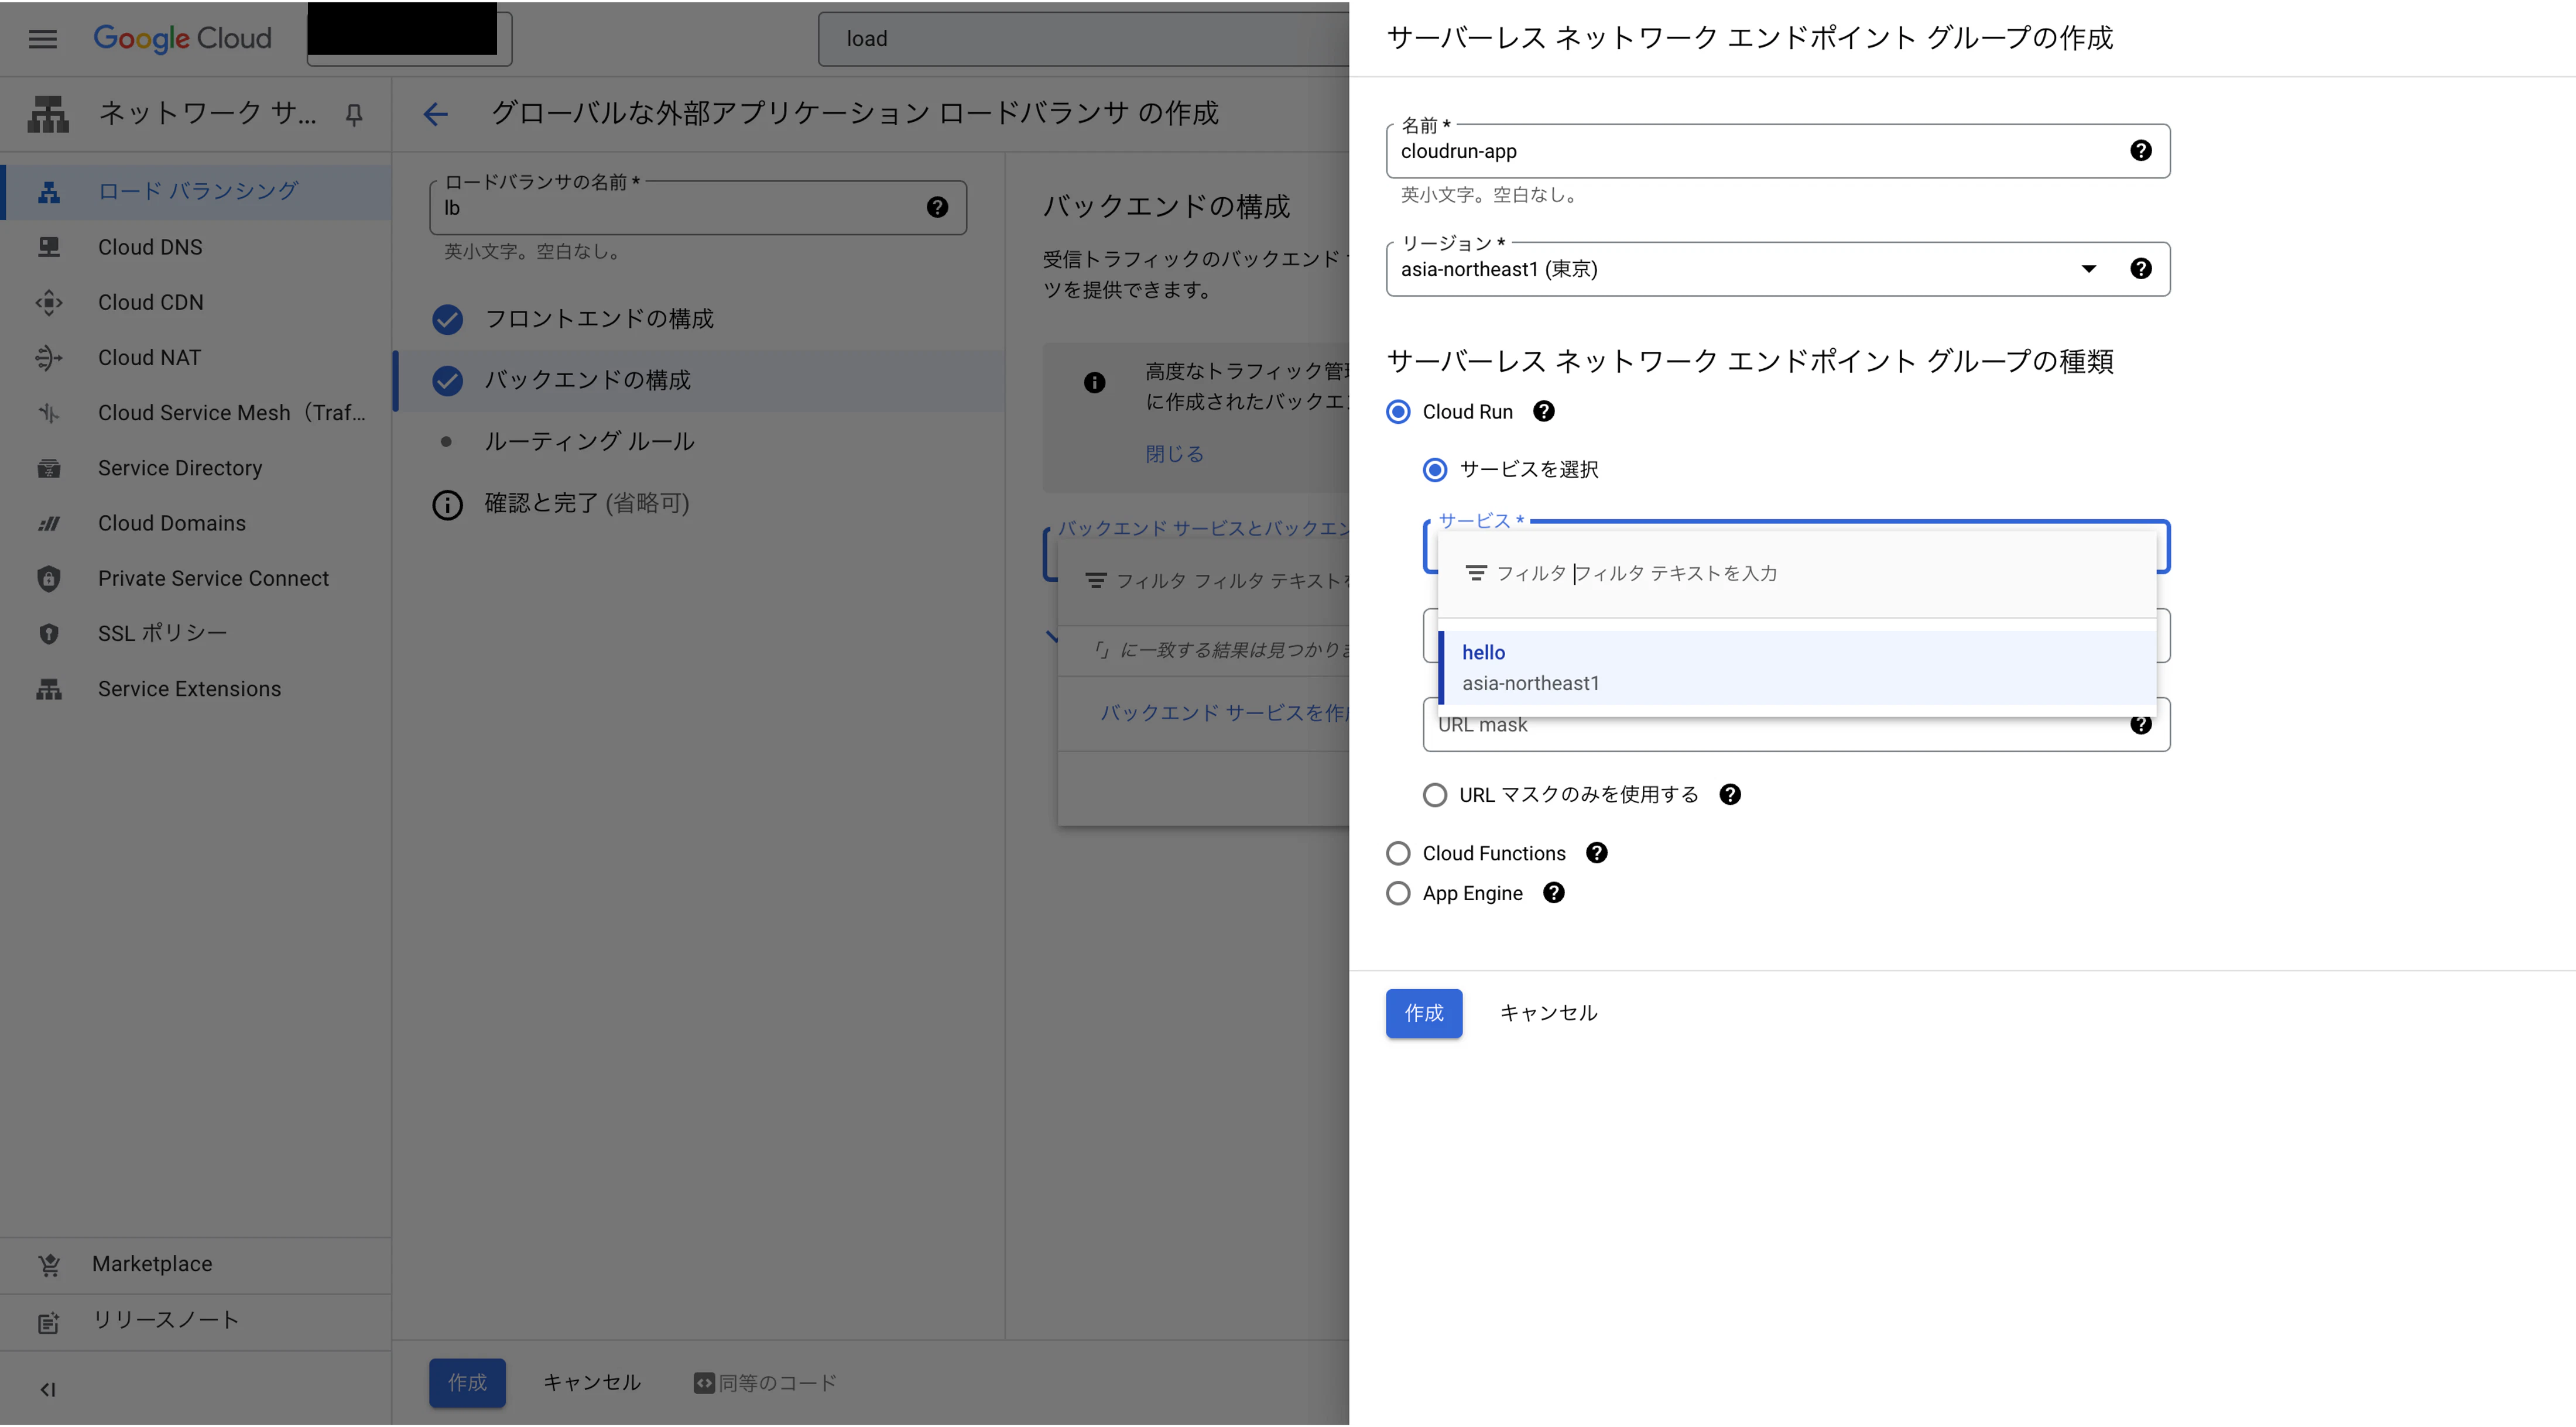Show help for Cloud Functions option

(x=1597, y=852)
